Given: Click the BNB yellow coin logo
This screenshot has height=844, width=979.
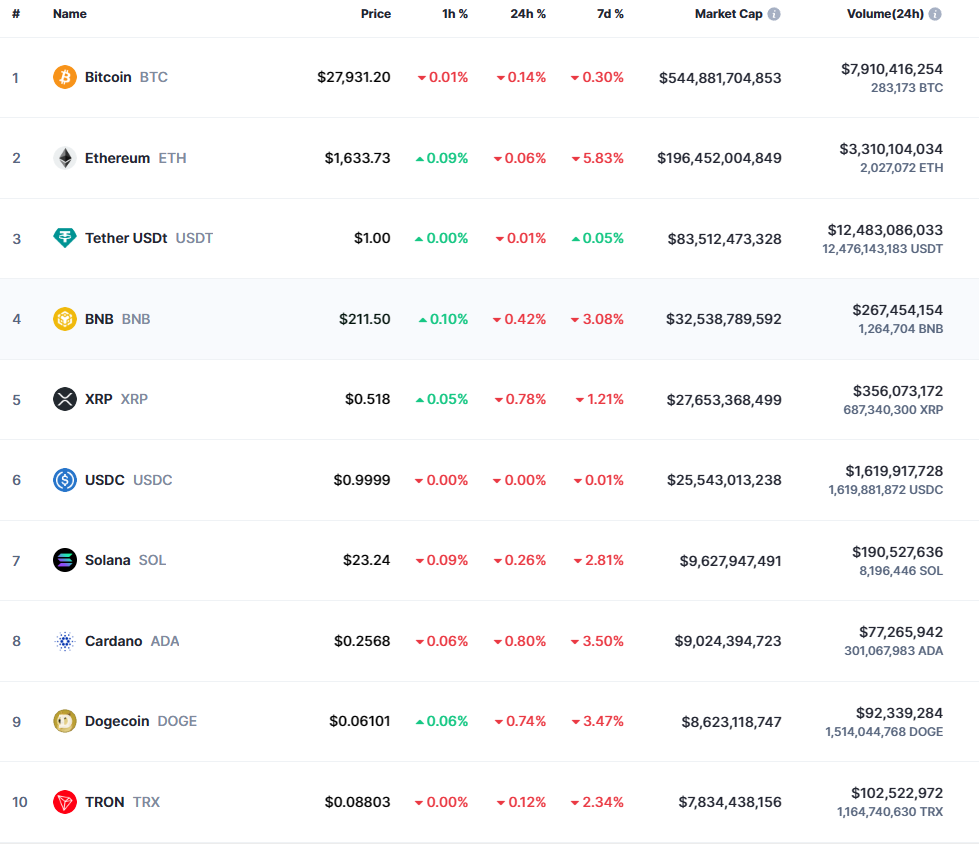Looking at the screenshot, I should [x=65, y=319].
